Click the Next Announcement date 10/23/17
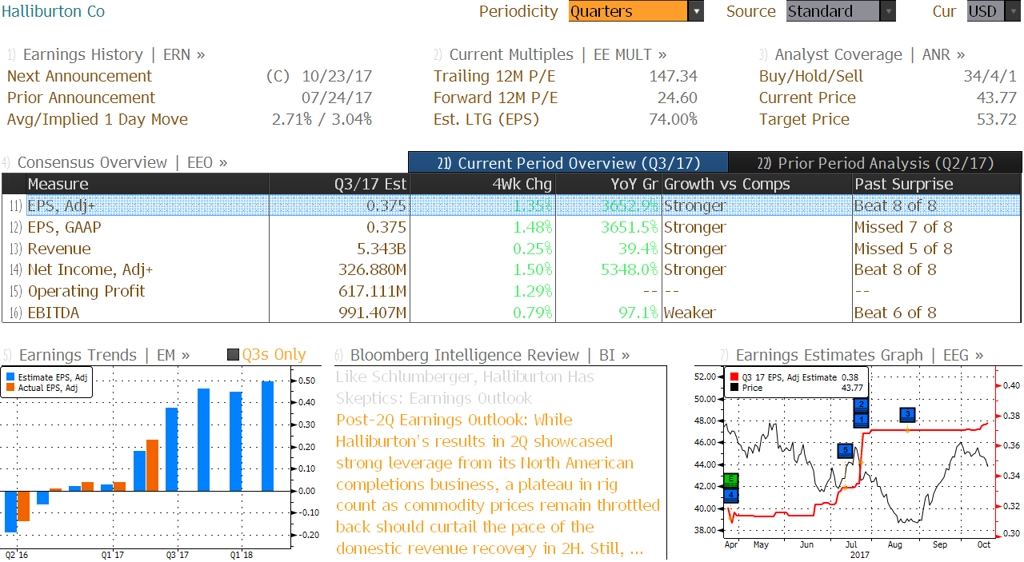Image resolution: width=1024 pixels, height=562 pixels. (337, 76)
